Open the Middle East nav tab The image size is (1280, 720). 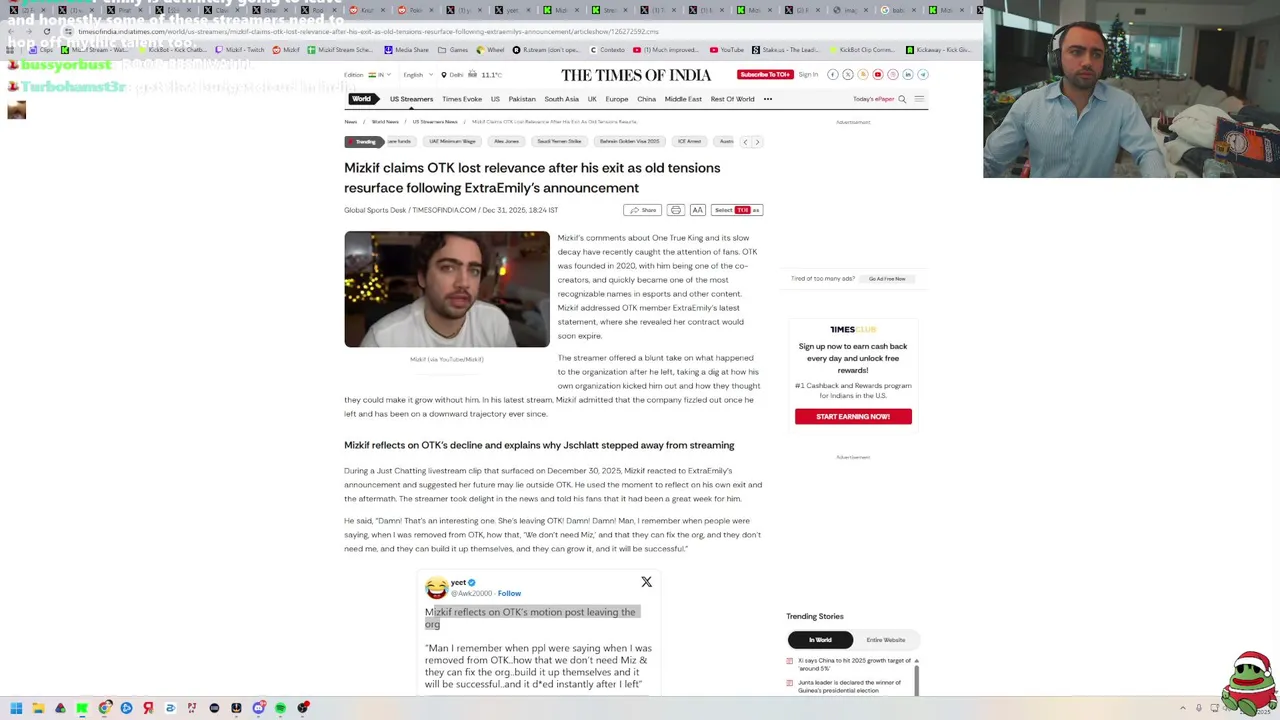[683, 99]
